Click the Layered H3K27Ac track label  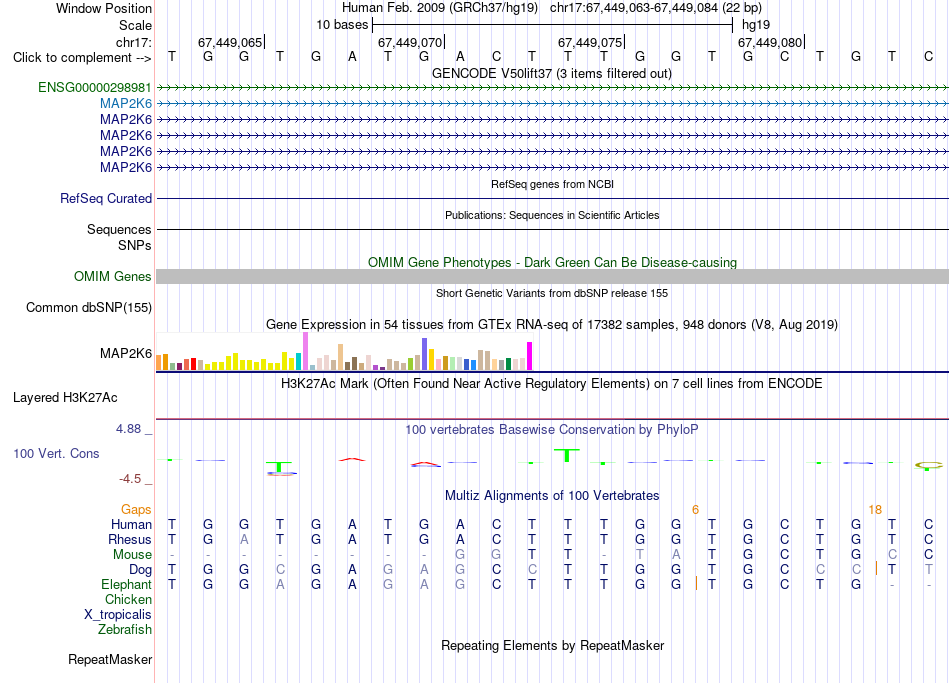[x=65, y=398]
